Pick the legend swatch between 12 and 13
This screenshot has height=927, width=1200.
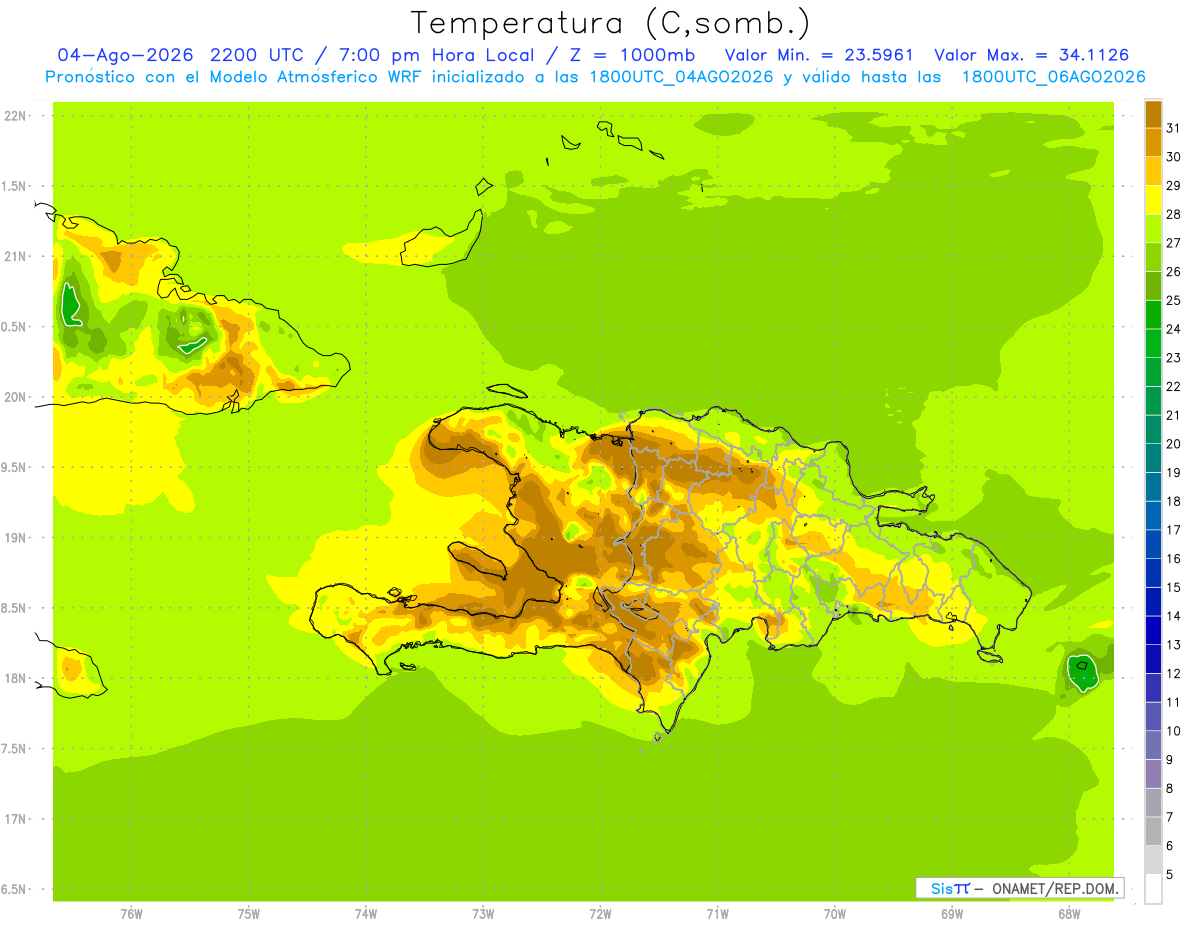click(x=1153, y=659)
